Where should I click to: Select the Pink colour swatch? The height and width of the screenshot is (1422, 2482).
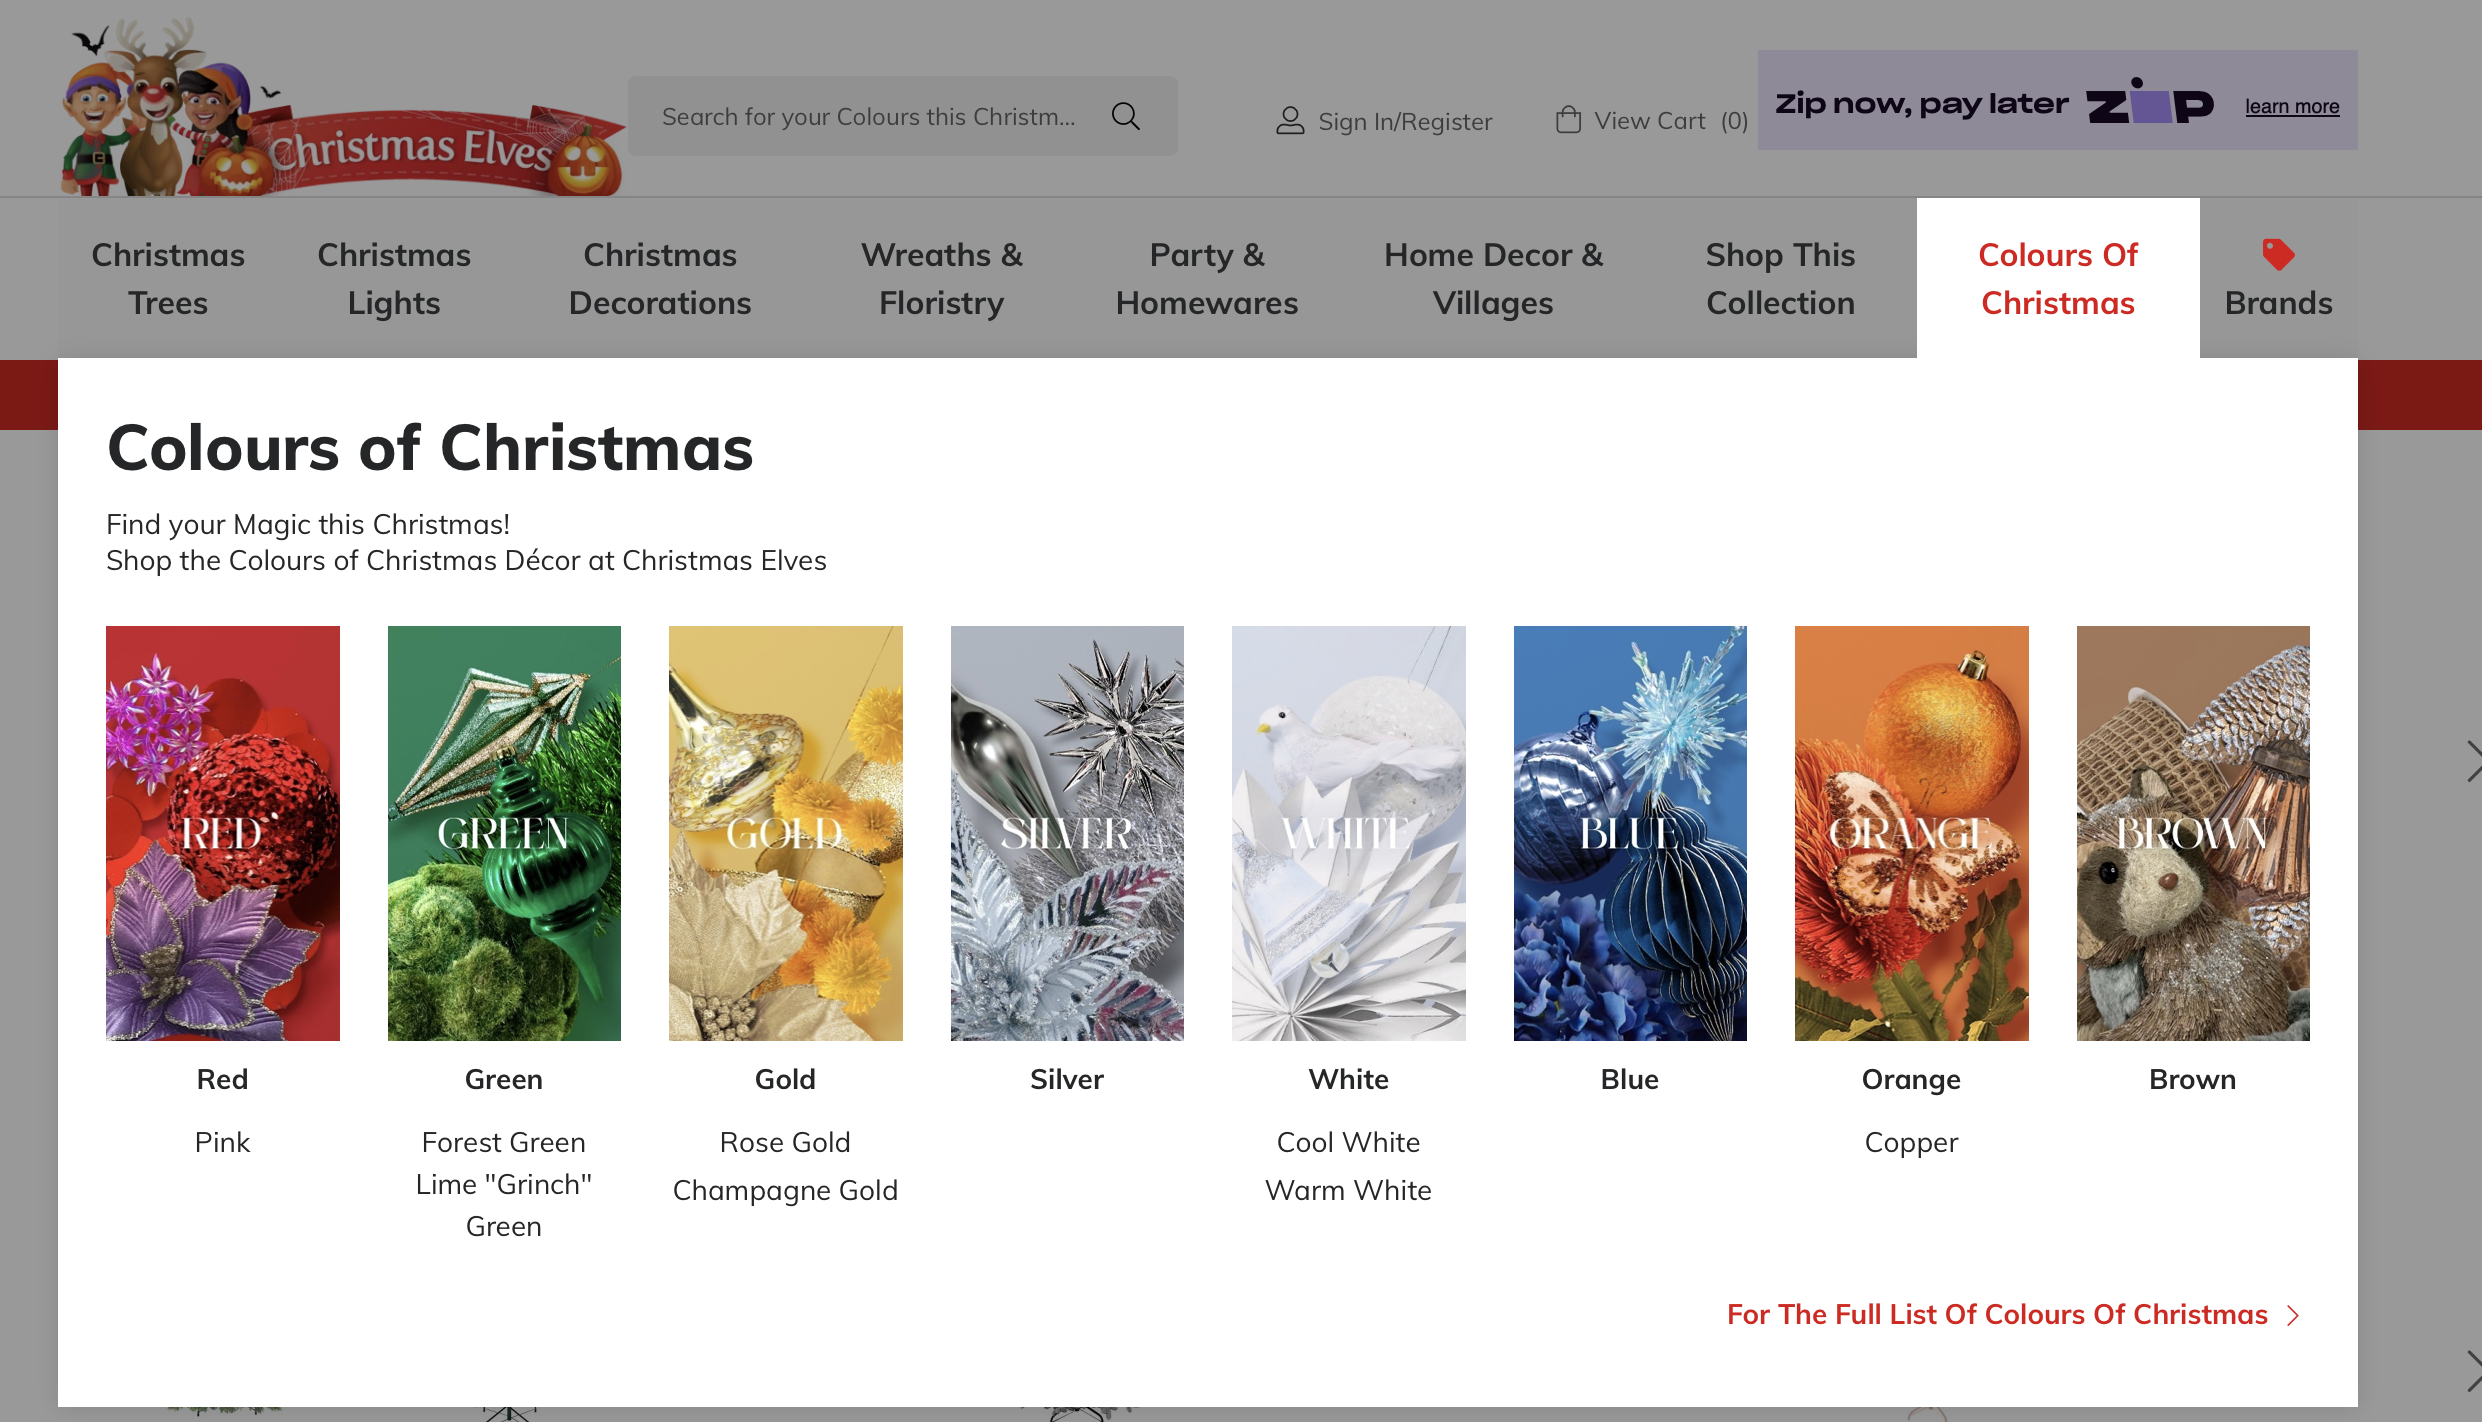222,1141
